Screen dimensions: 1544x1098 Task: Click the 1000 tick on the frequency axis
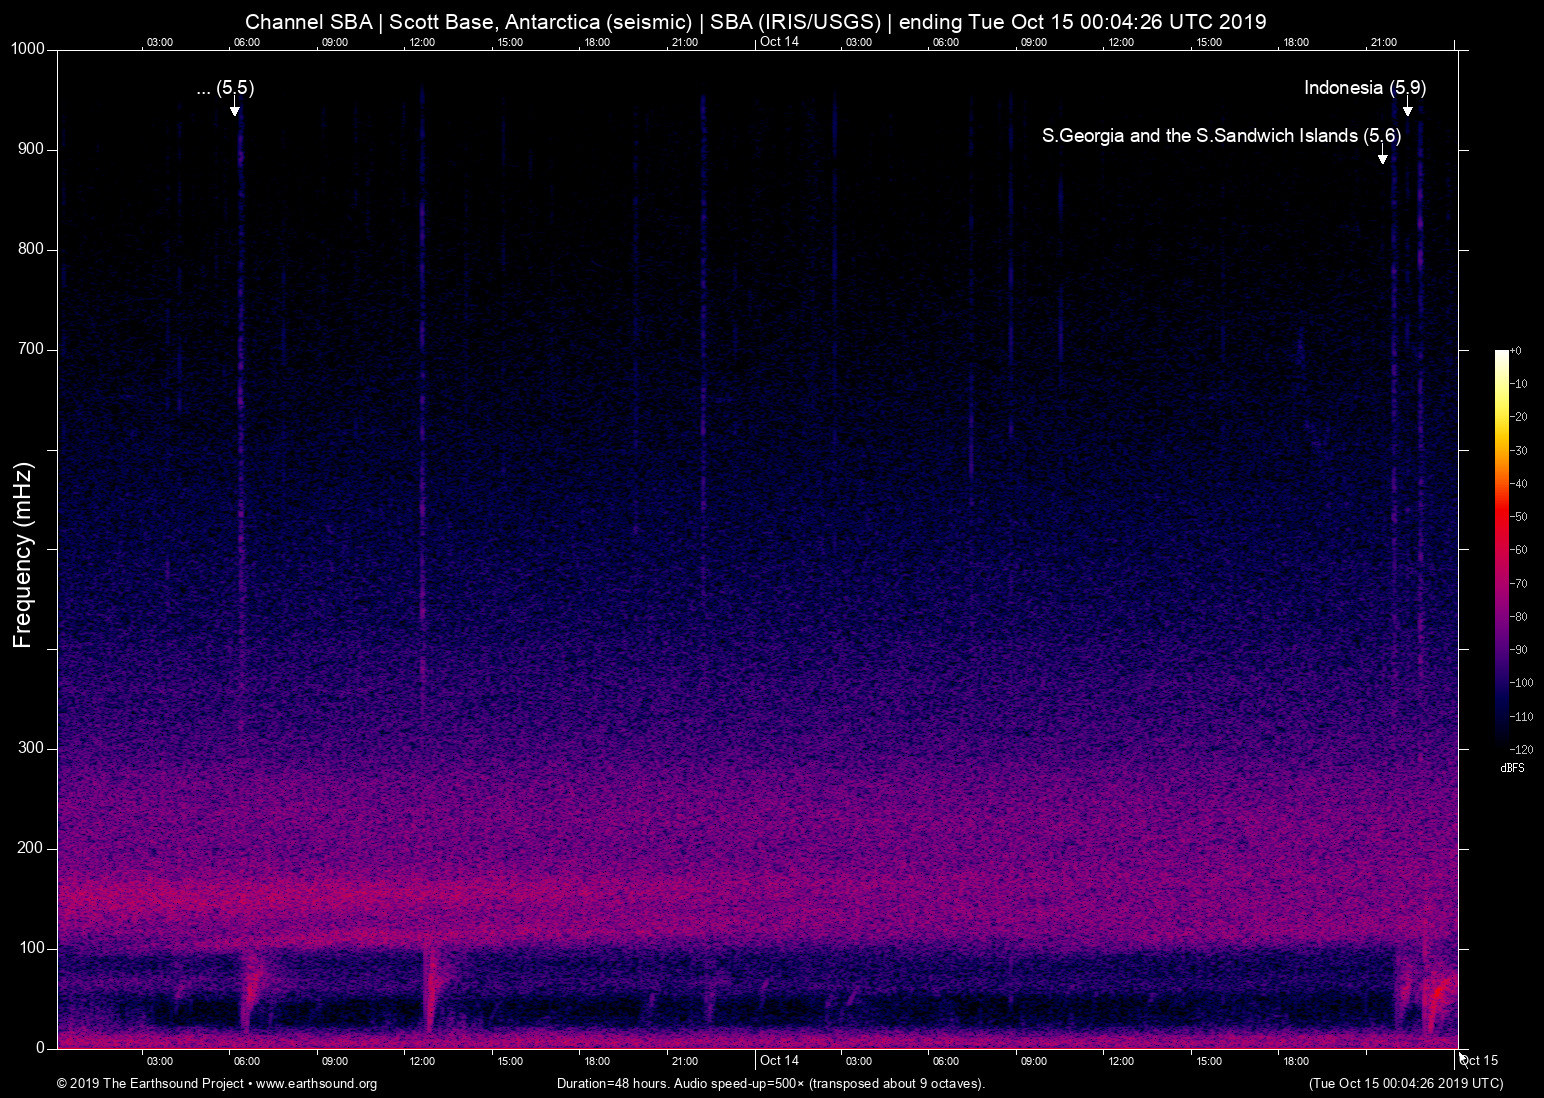[x=28, y=49]
